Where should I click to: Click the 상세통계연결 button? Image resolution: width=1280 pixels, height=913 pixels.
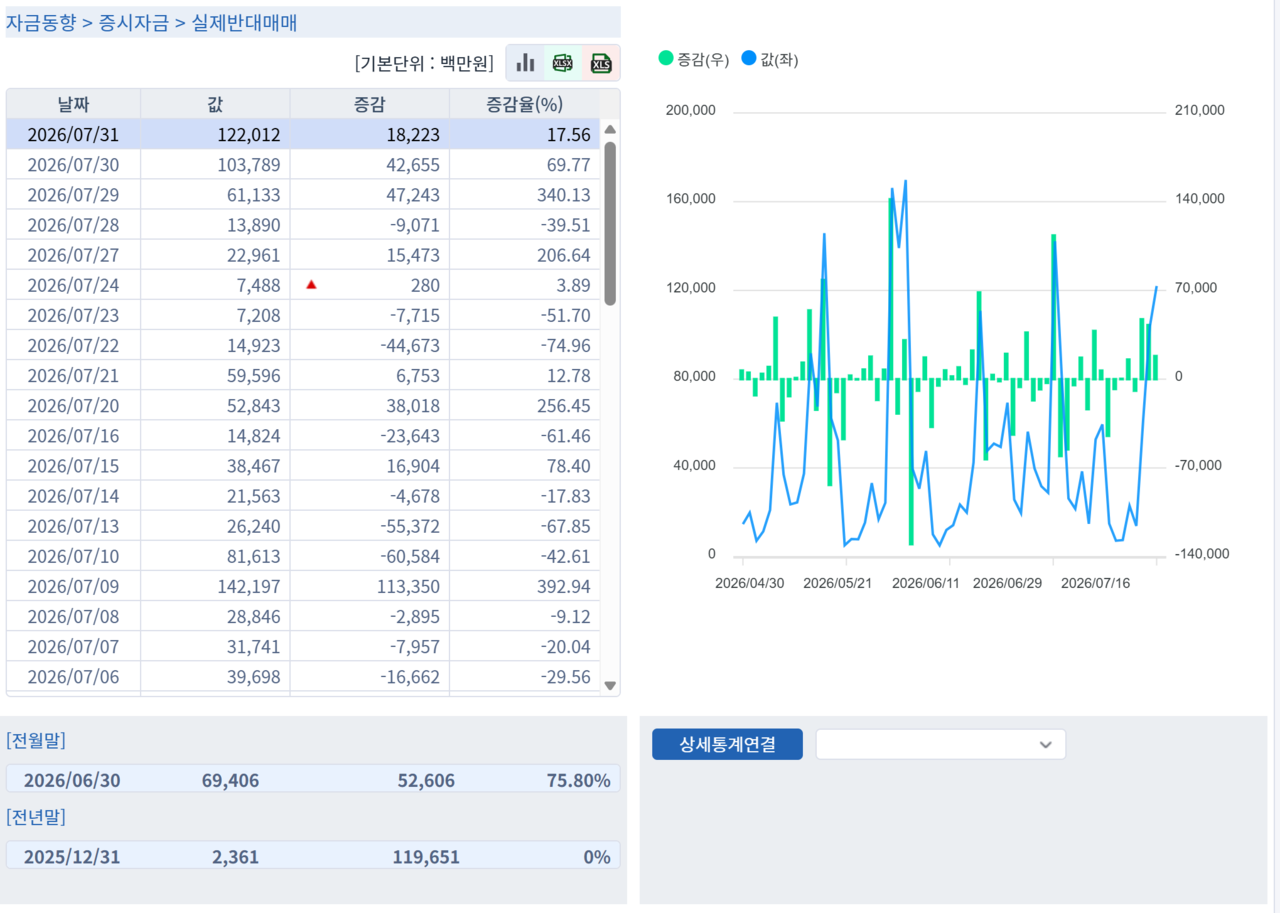point(727,744)
